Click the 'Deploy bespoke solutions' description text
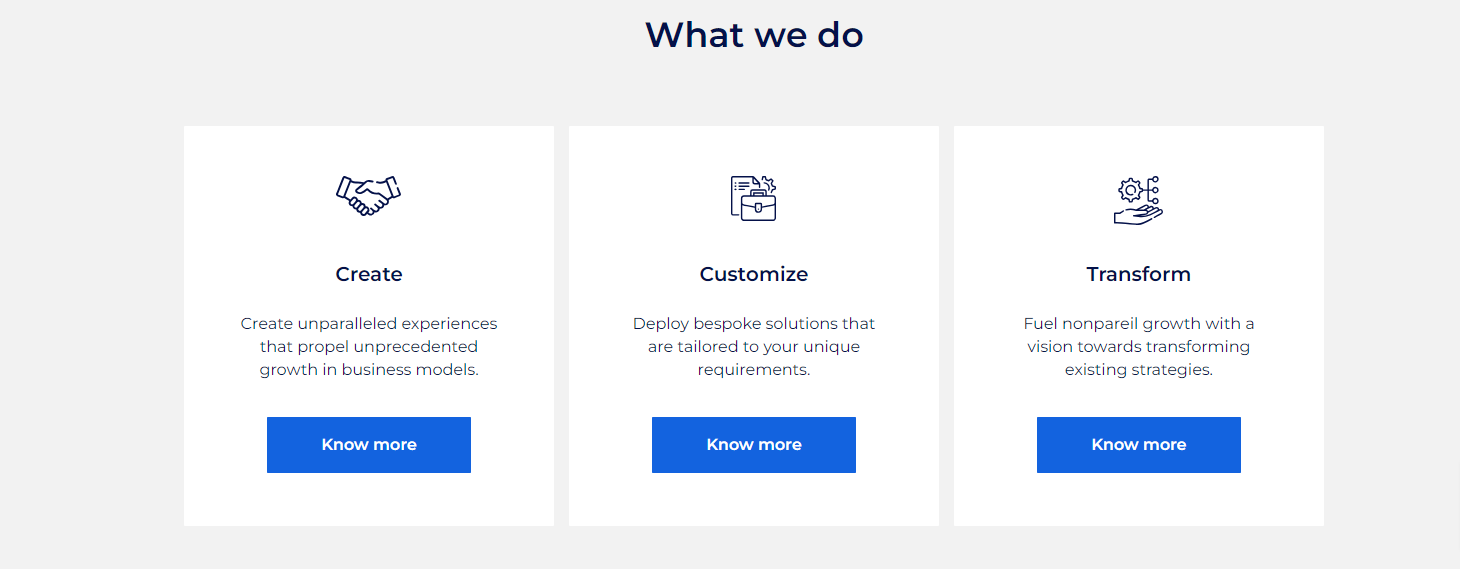The height and width of the screenshot is (569, 1460). point(754,346)
